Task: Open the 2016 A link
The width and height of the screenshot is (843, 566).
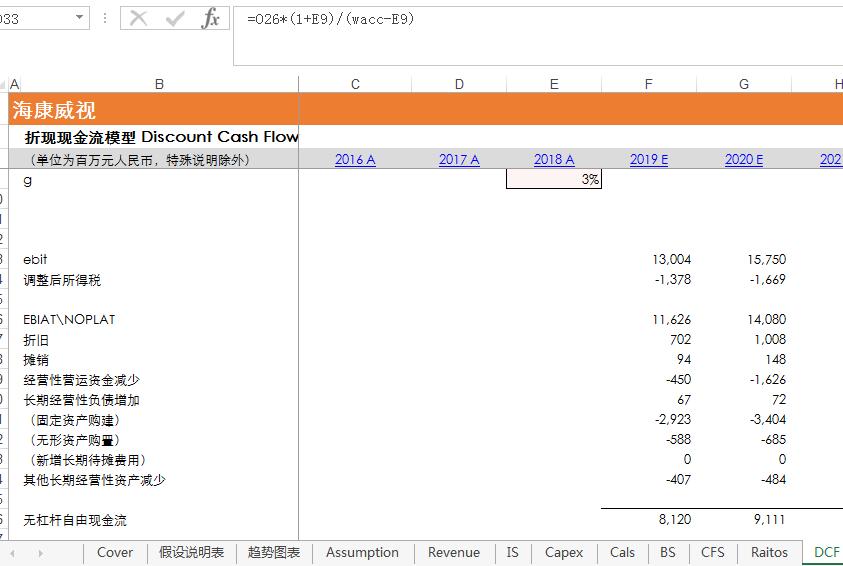Action: point(355,160)
